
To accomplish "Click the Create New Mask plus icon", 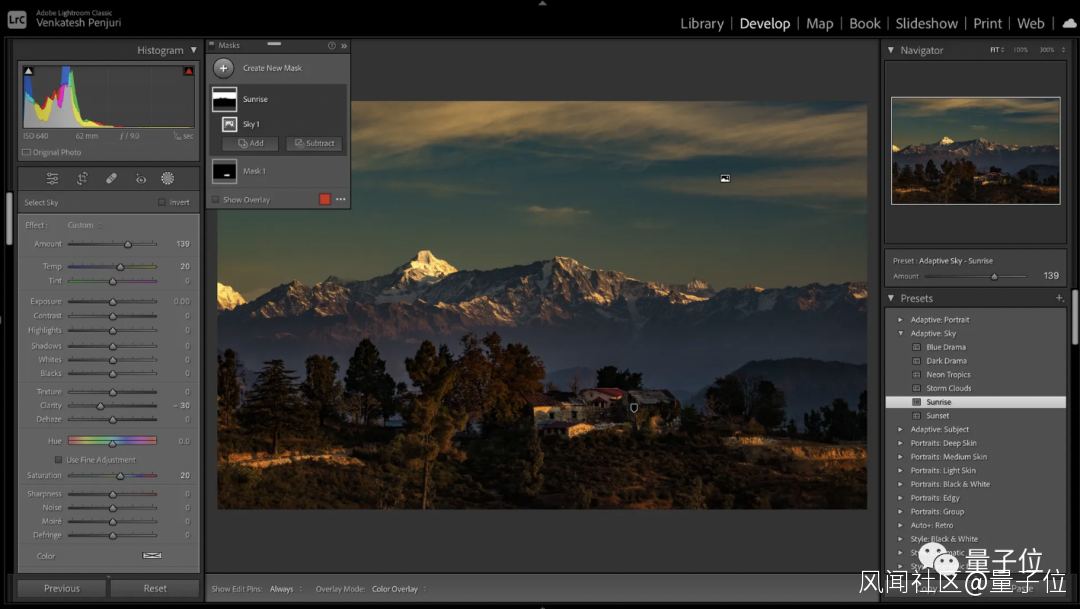I will coord(224,68).
